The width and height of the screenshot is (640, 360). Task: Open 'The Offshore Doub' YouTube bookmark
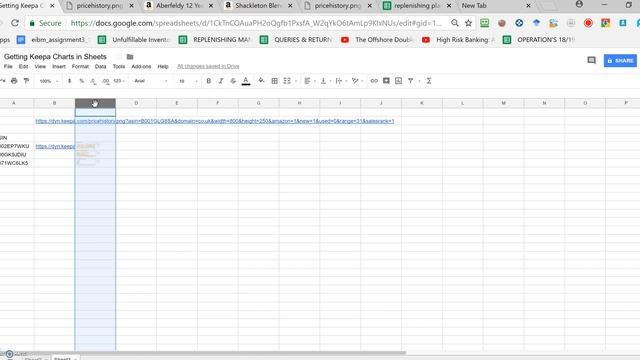coord(378,40)
